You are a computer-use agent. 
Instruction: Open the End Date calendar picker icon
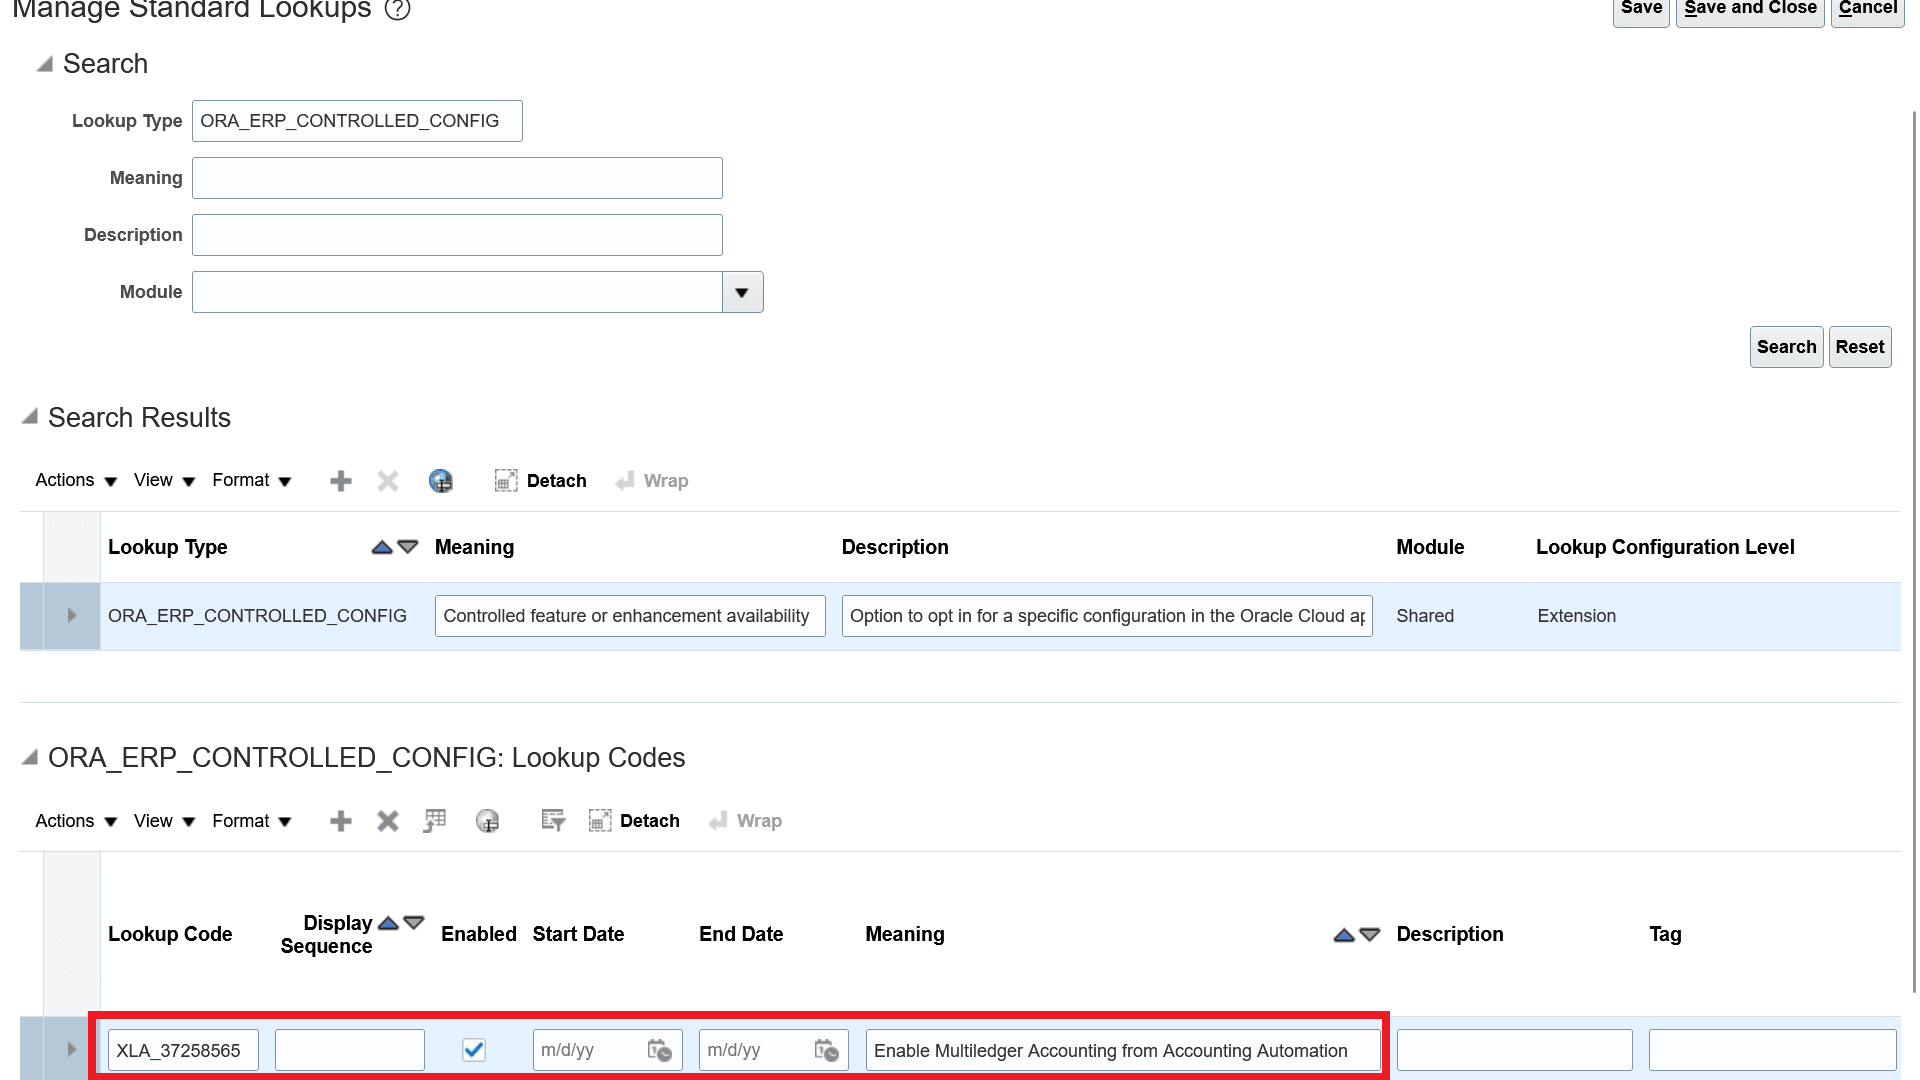(826, 1050)
